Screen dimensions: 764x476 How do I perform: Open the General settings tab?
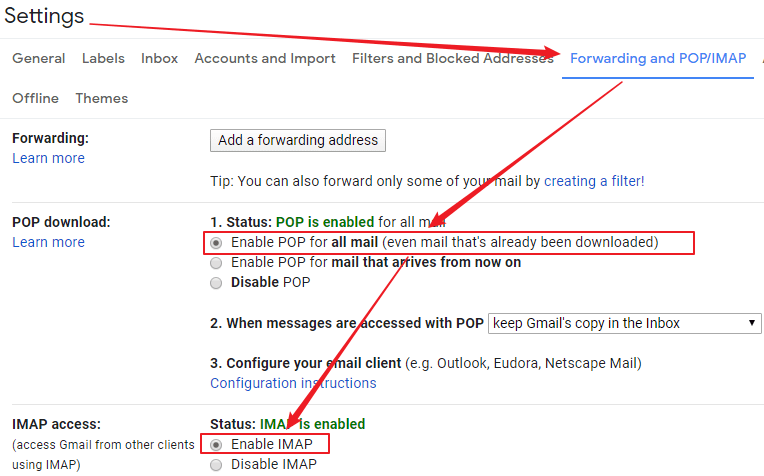(x=39, y=59)
